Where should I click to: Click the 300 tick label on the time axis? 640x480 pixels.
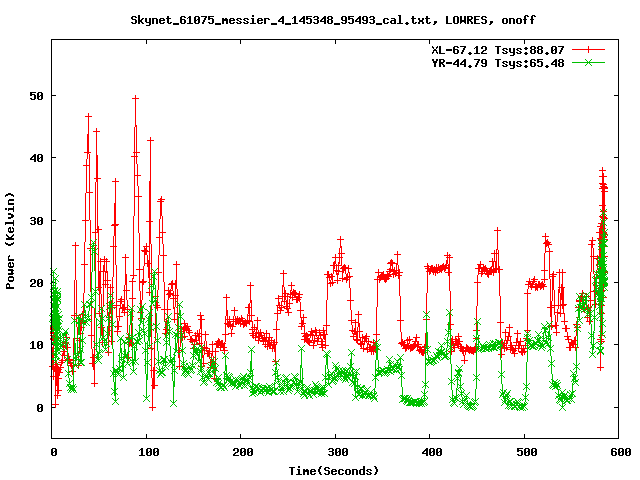click(336, 452)
